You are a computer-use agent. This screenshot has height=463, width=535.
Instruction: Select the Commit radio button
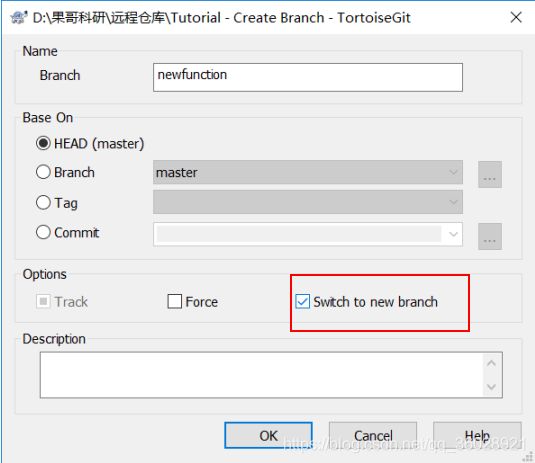pos(43,232)
